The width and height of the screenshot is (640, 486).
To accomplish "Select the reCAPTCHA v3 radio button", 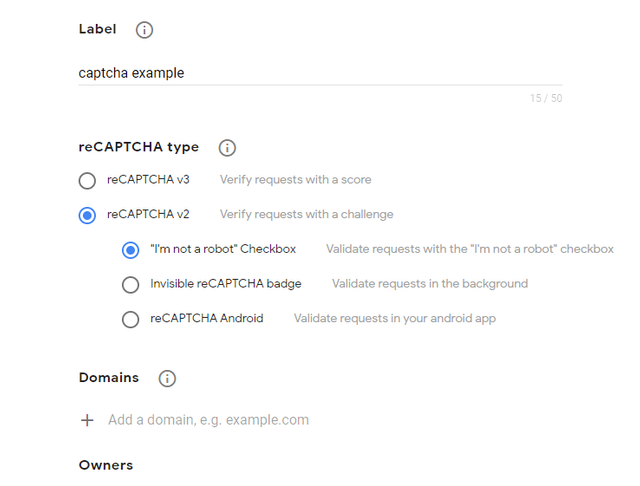I will (87, 180).
